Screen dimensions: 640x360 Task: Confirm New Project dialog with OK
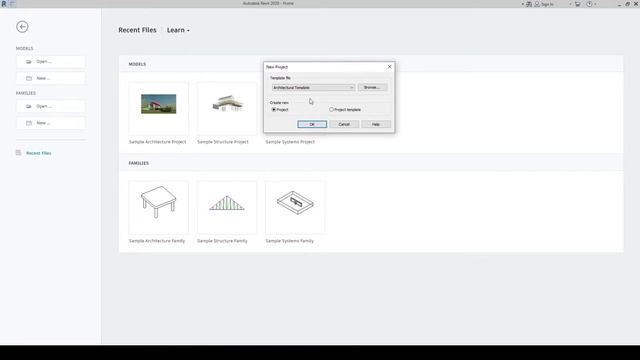click(x=312, y=124)
